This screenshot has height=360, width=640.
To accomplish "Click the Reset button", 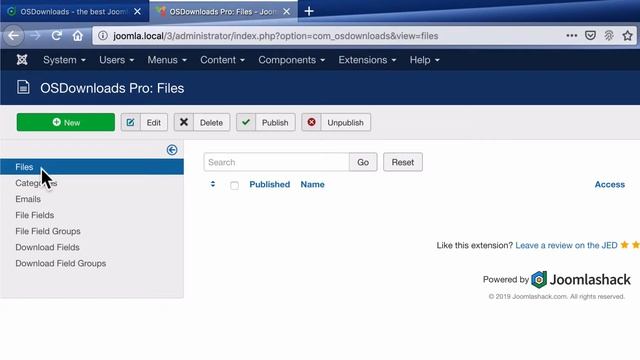I will click(403, 162).
